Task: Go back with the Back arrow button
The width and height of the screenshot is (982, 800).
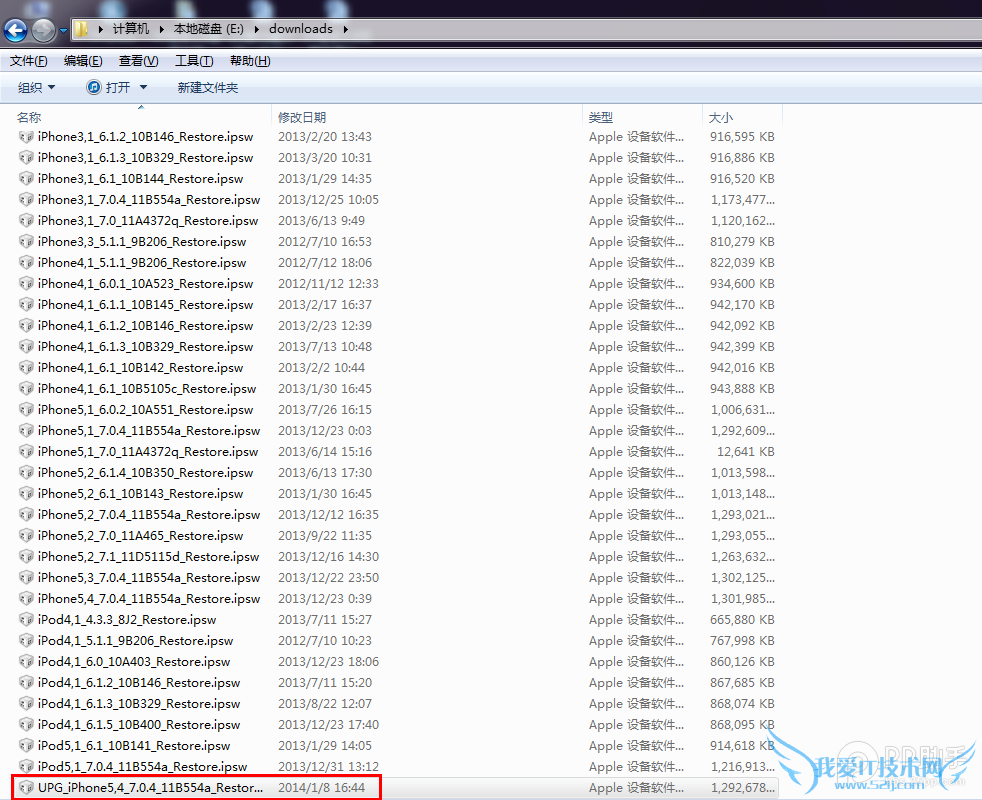Action: click(16, 29)
